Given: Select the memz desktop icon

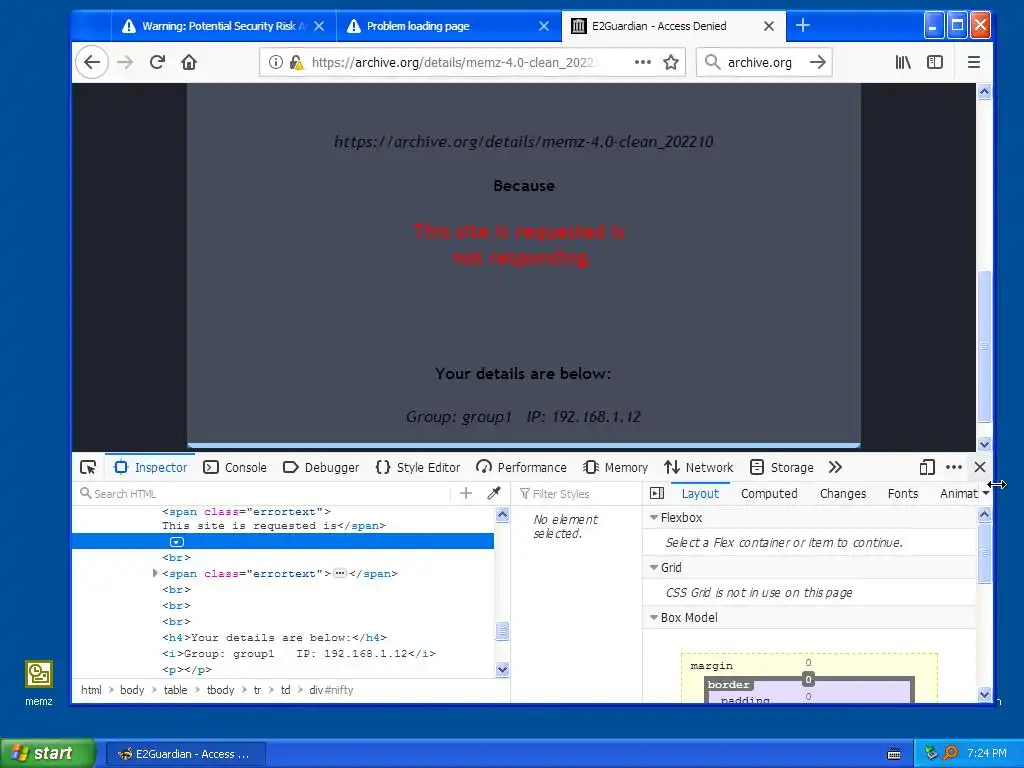Looking at the screenshot, I should 39,682.
